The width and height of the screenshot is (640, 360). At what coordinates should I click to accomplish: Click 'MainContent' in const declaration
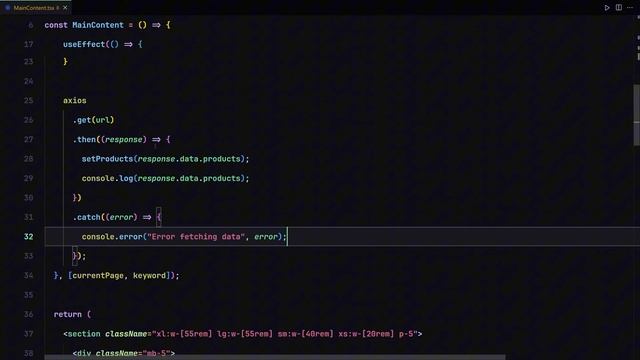[x=98, y=25]
